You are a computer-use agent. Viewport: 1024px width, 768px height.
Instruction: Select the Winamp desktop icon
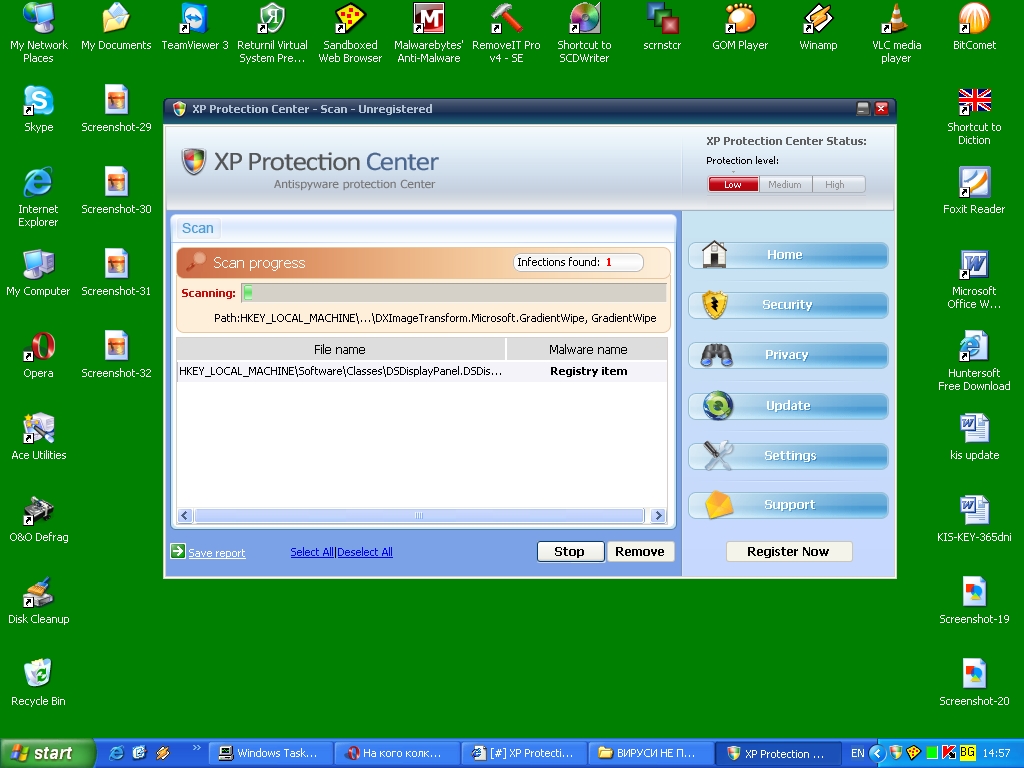pos(818,27)
